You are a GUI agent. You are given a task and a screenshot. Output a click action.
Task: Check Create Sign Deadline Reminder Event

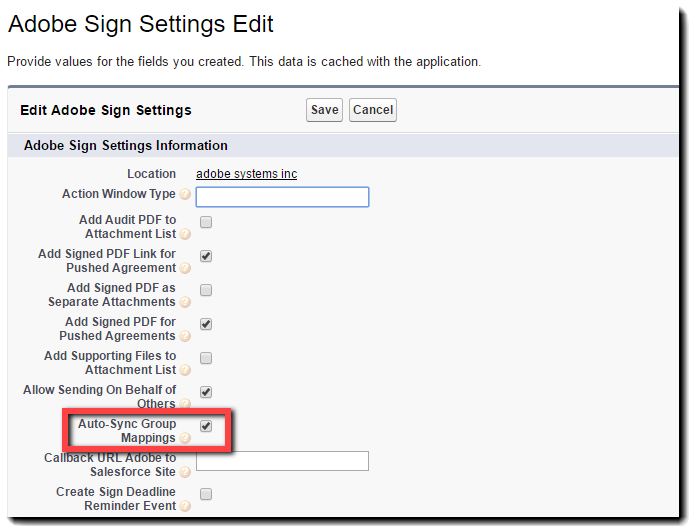206,494
